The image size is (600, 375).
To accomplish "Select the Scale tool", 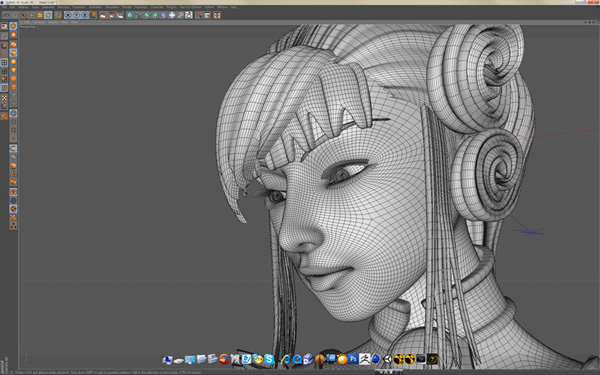I will 39,15.
